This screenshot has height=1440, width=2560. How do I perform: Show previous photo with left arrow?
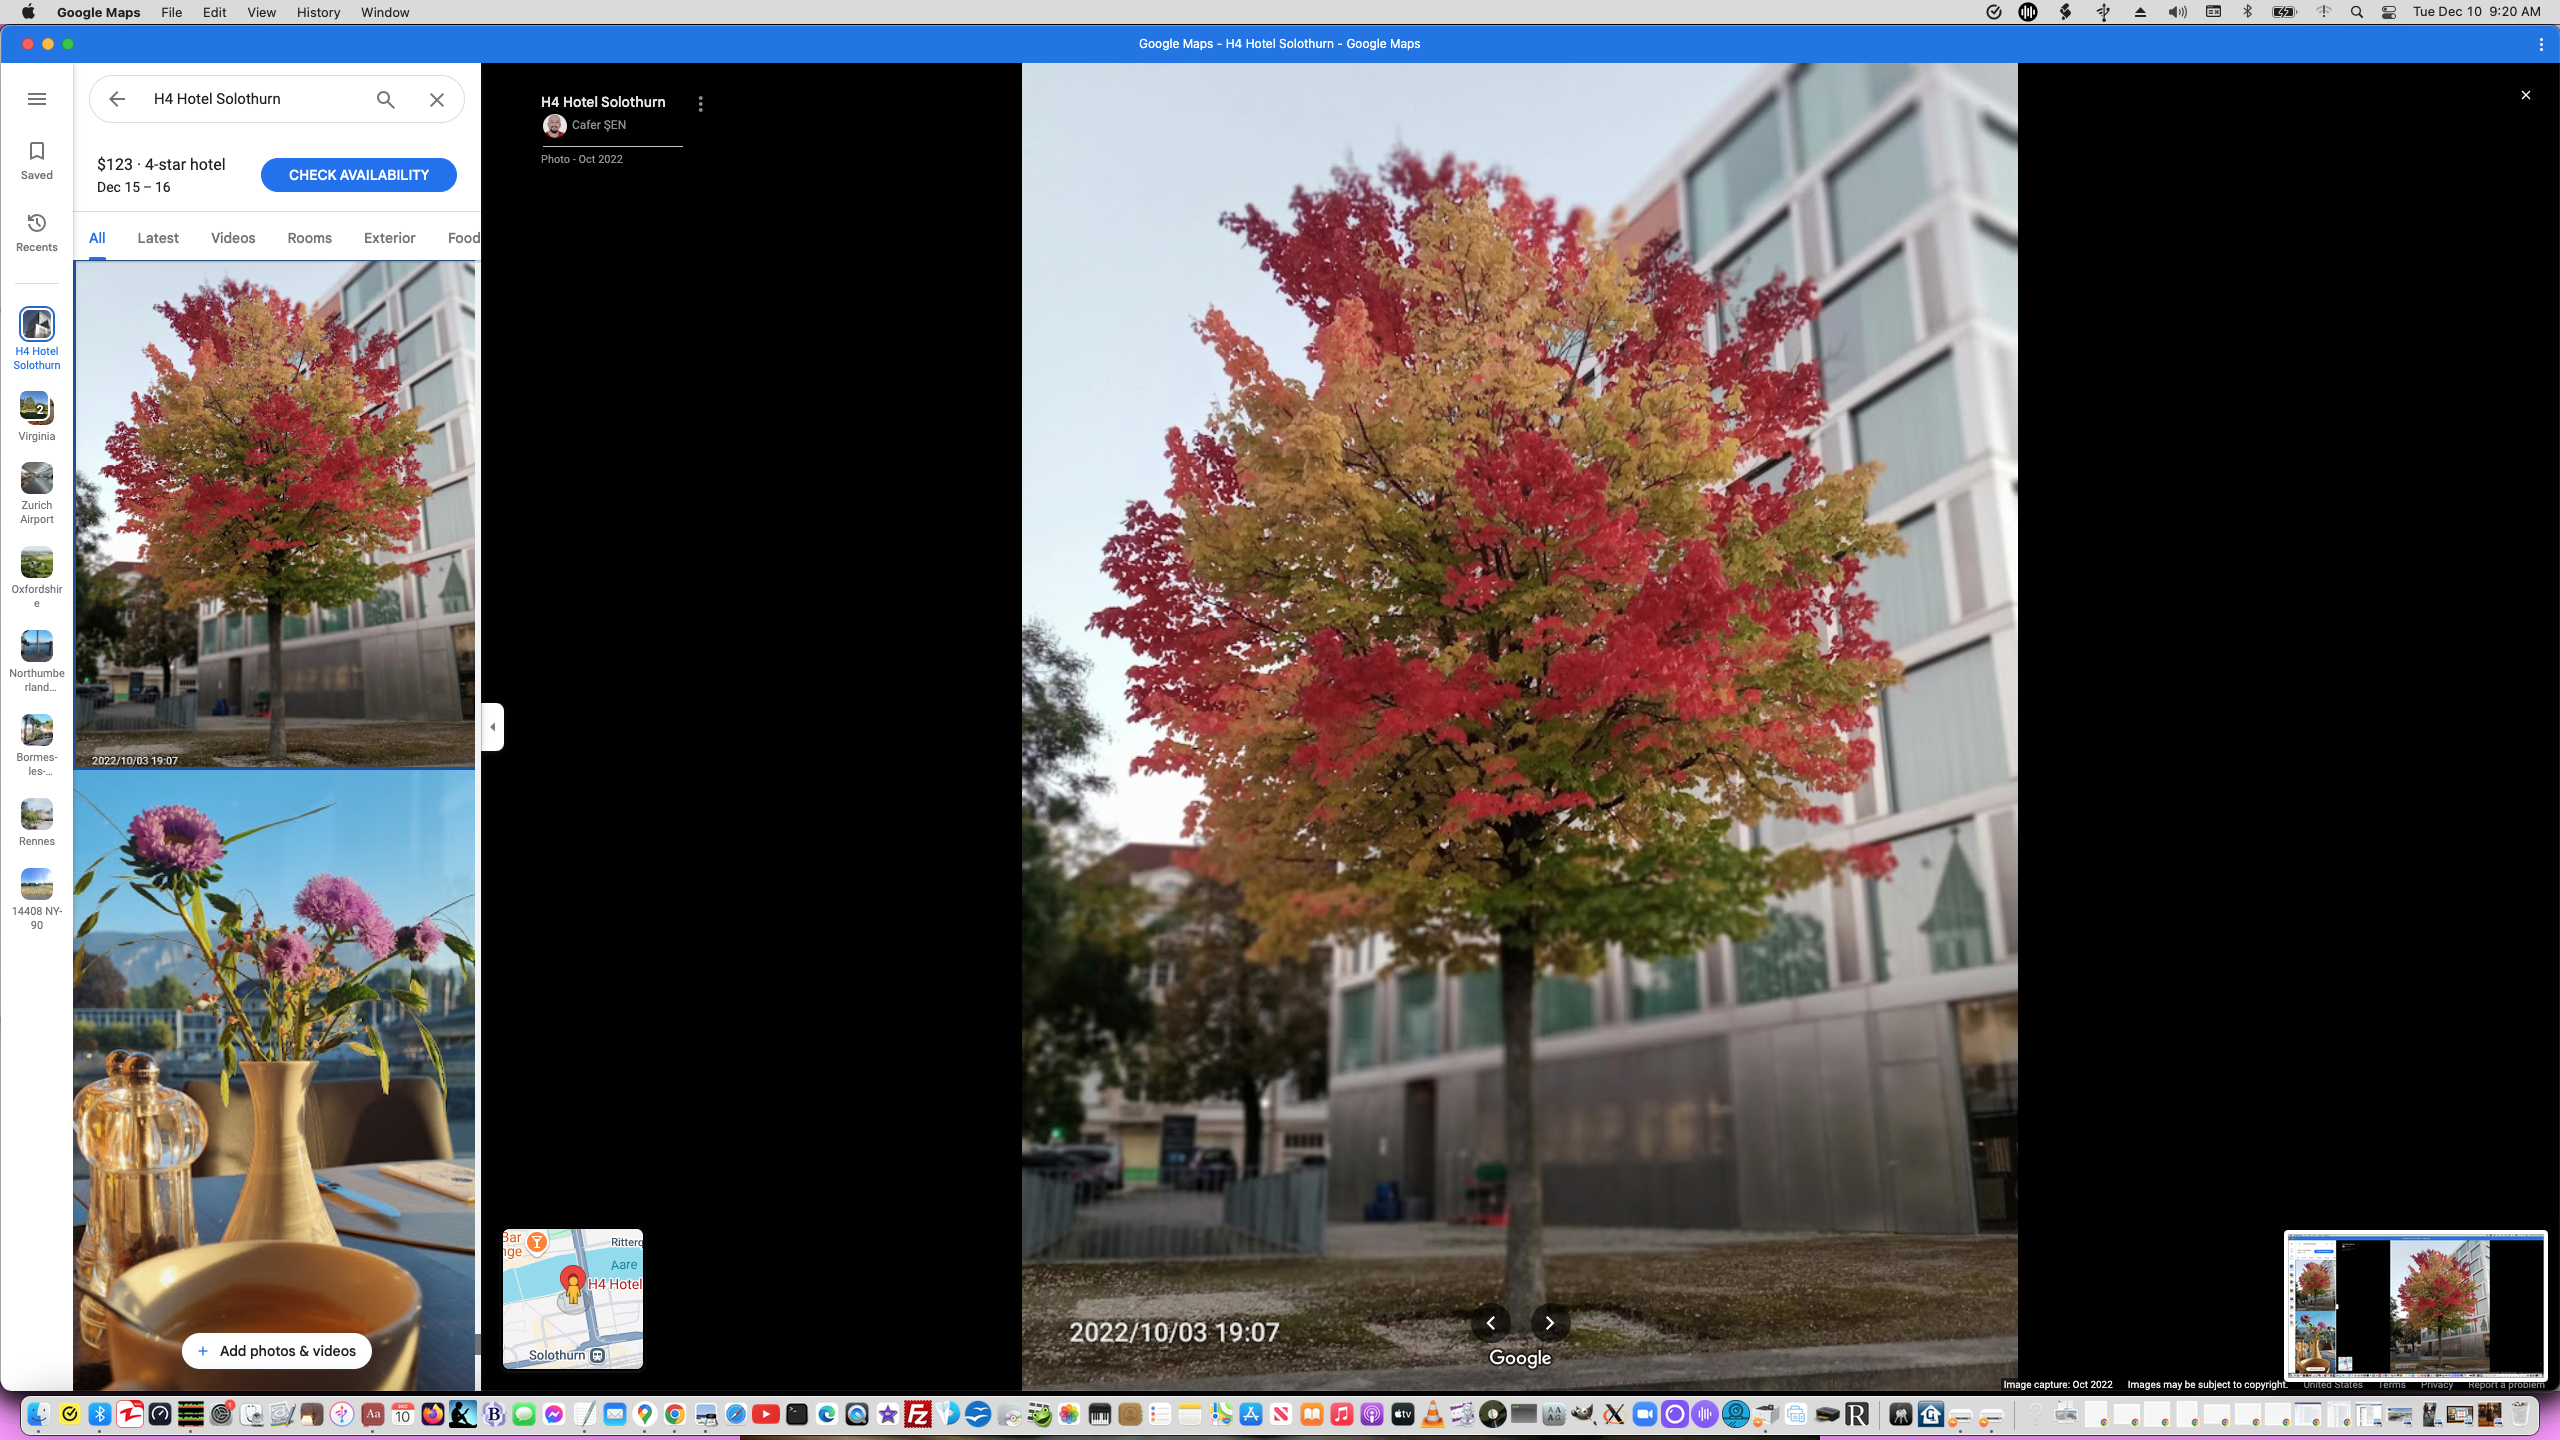tap(1490, 1323)
